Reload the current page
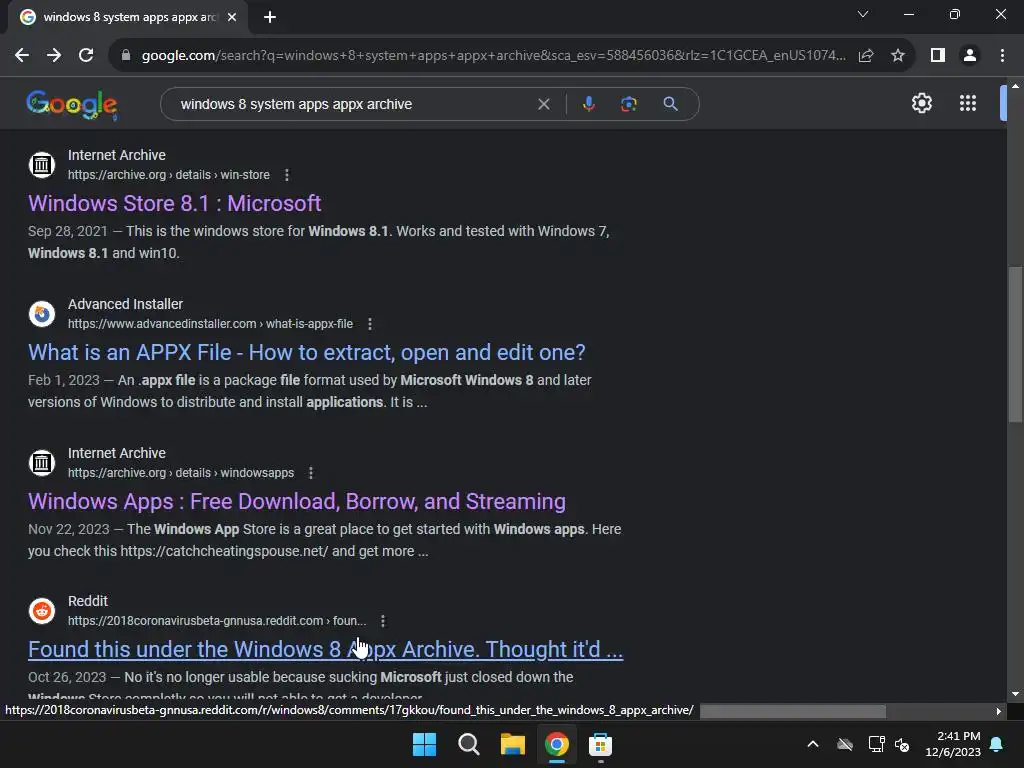Image resolution: width=1024 pixels, height=768 pixels. click(x=86, y=56)
